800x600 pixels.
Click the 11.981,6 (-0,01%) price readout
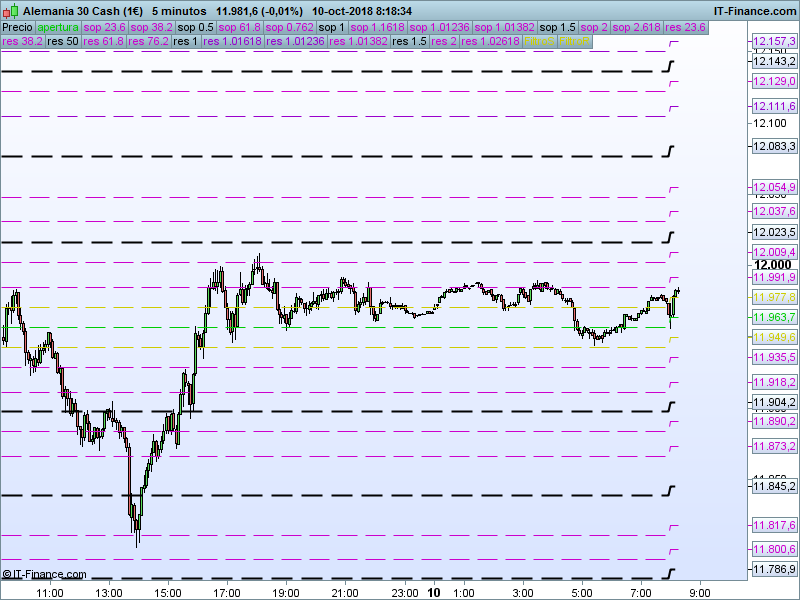click(259, 11)
